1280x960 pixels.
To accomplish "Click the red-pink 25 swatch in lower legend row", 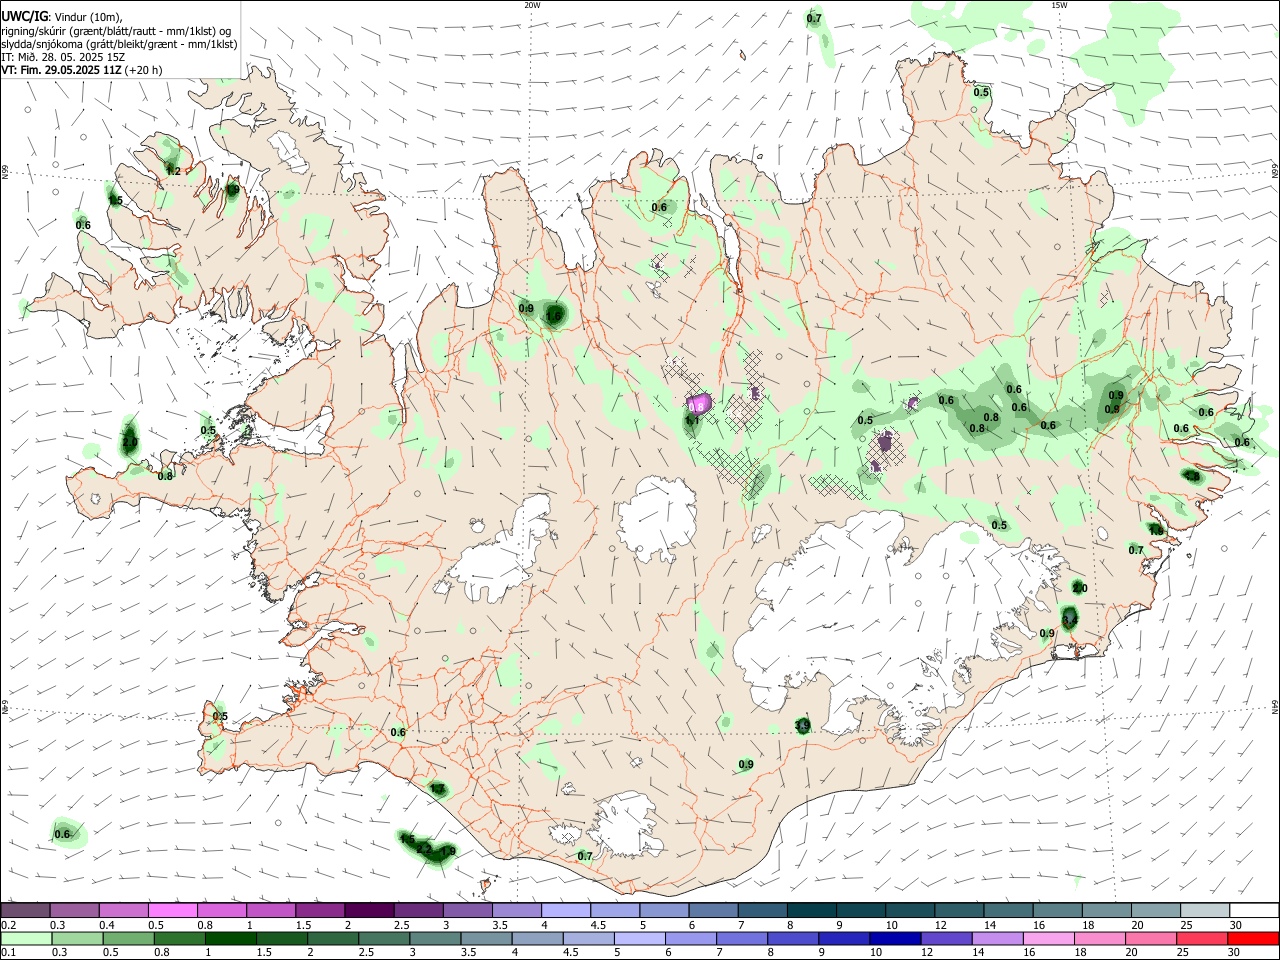I will click(x=1202, y=939).
